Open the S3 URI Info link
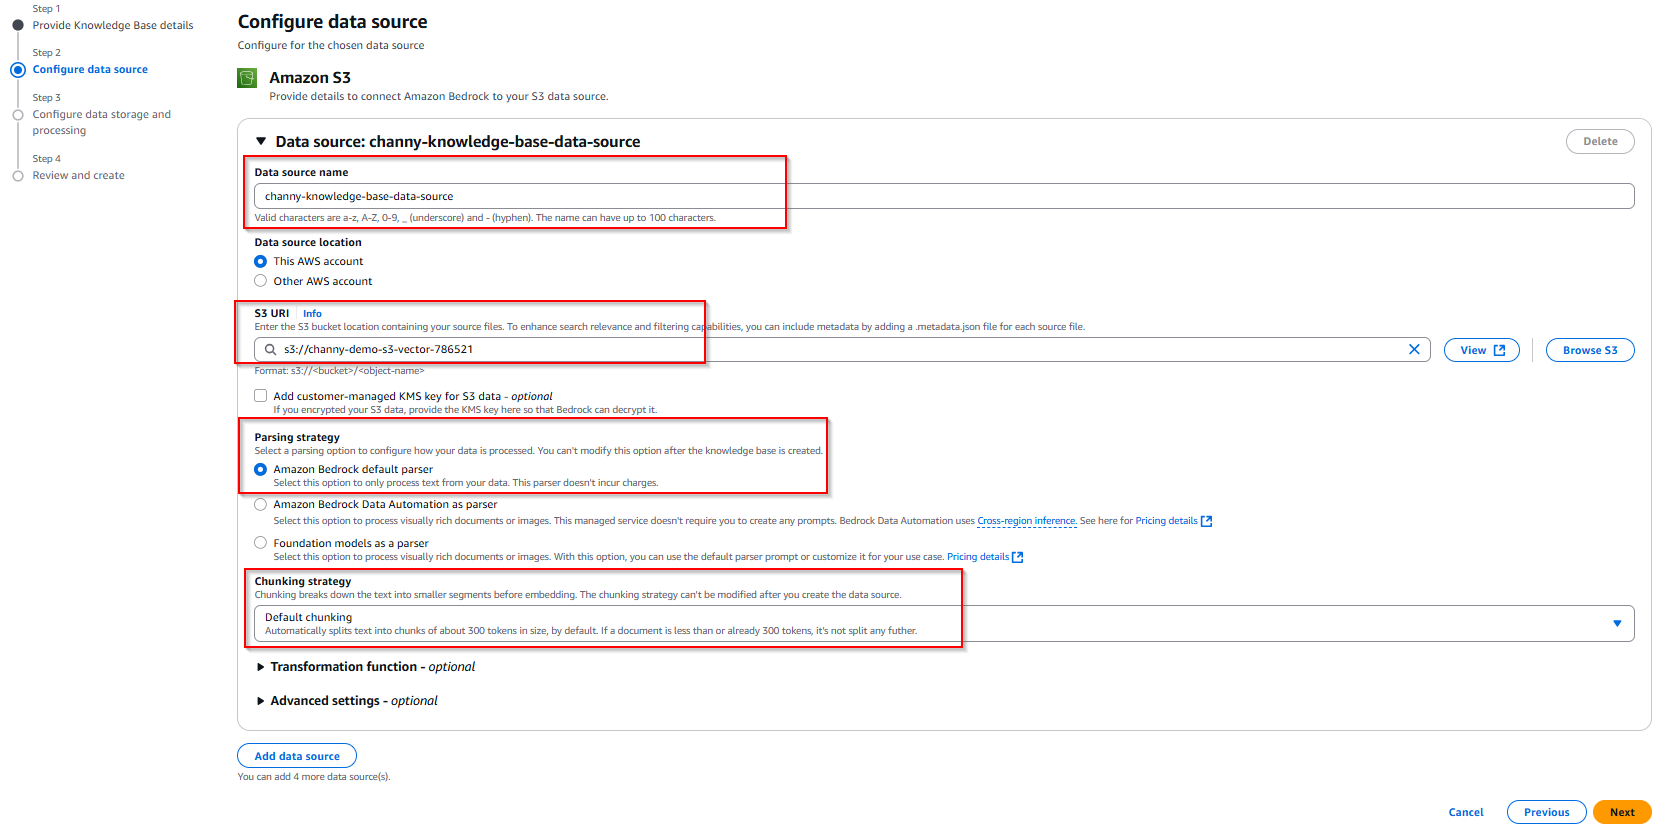The height and width of the screenshot is (827, 1666). tap(312, 313)
